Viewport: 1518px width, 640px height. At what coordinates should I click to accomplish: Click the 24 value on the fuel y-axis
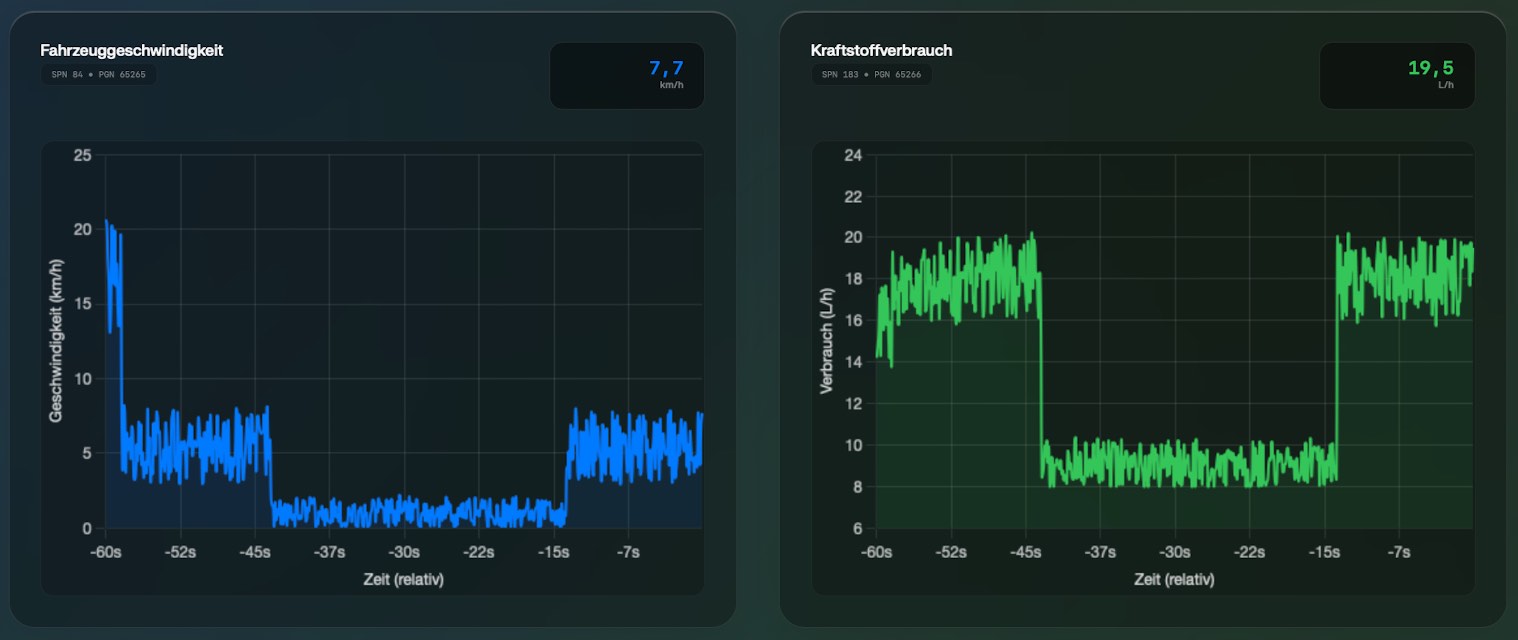tap(853, 155)
